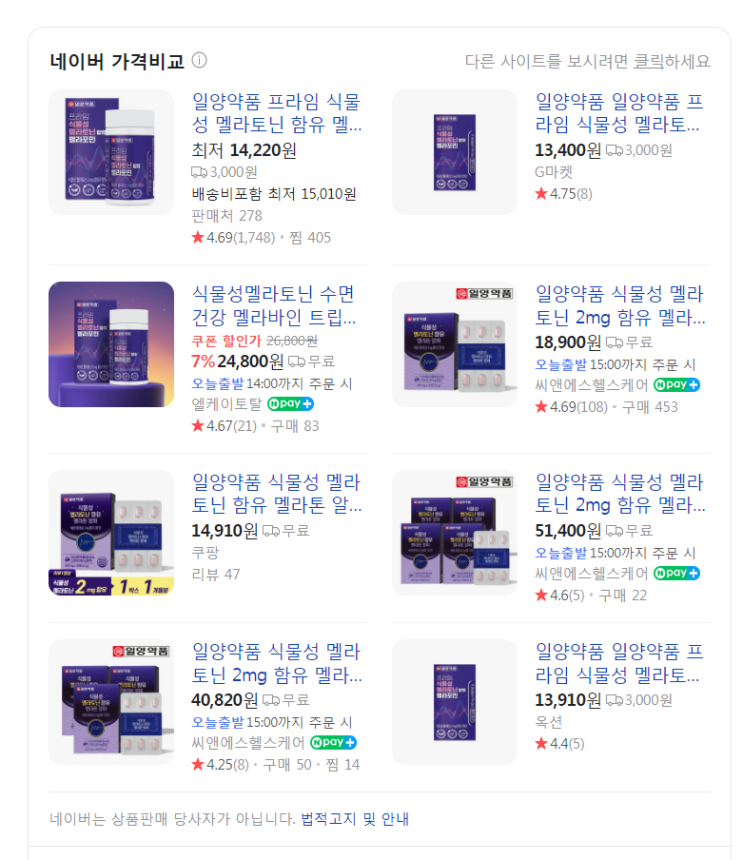Click Npay plus badge on 40,820원 listing
This screenshot has height=860, width=743.
333,743
